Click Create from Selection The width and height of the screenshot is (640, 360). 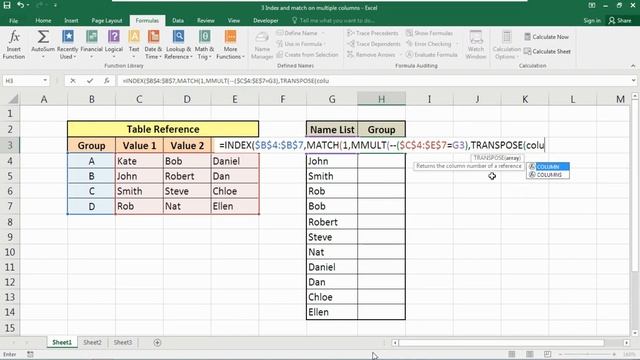tap(307, 54)
